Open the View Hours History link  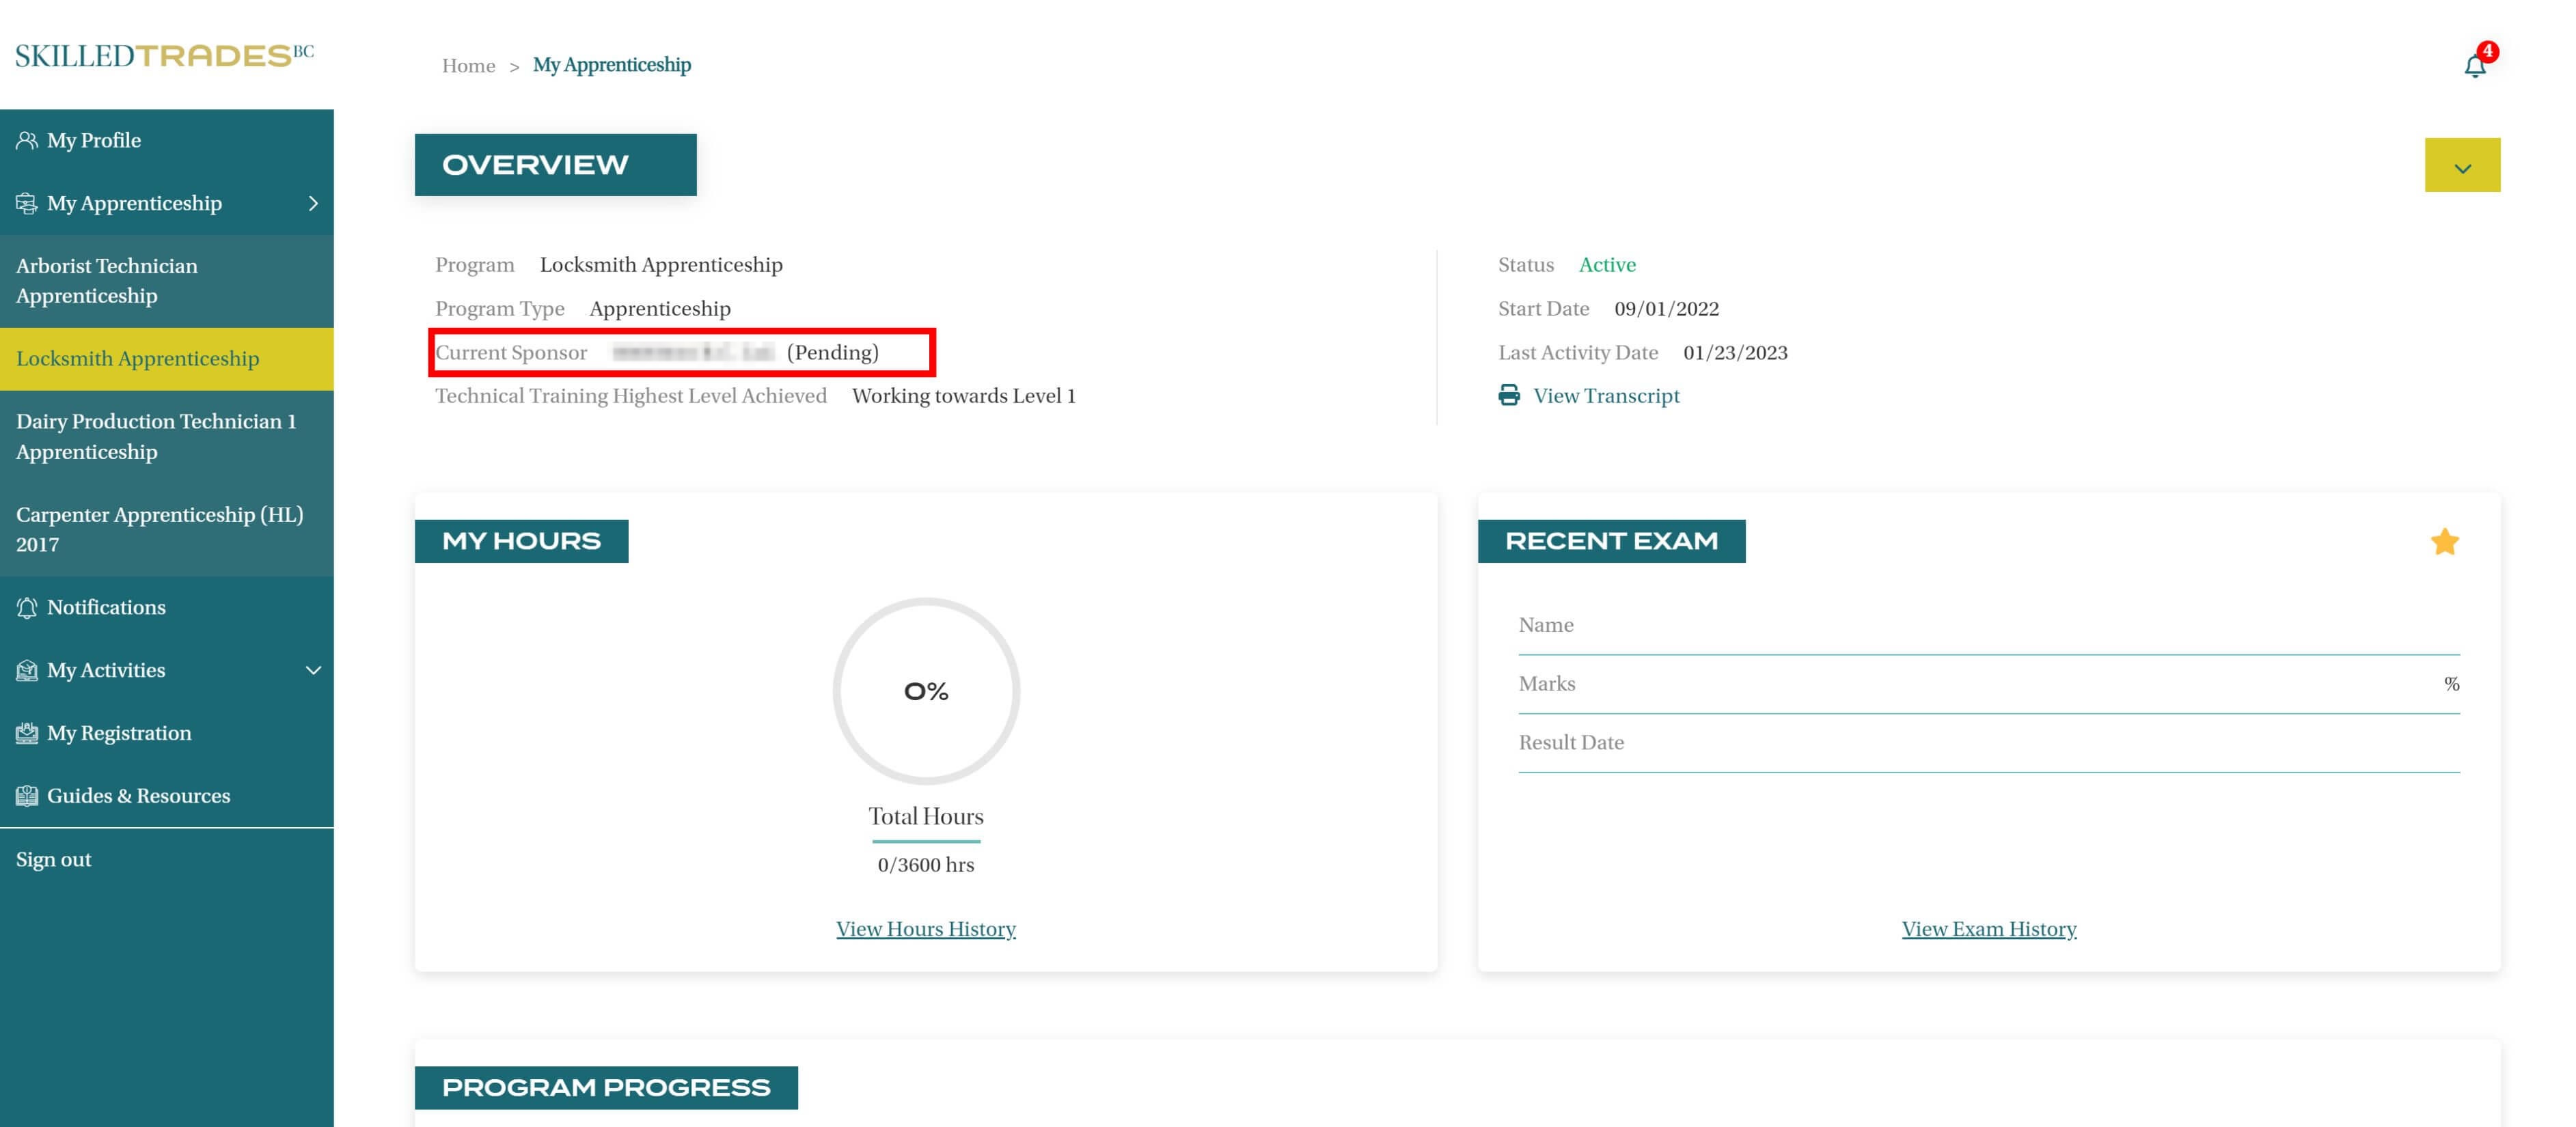pyautogui.click(x=925, y=929)
